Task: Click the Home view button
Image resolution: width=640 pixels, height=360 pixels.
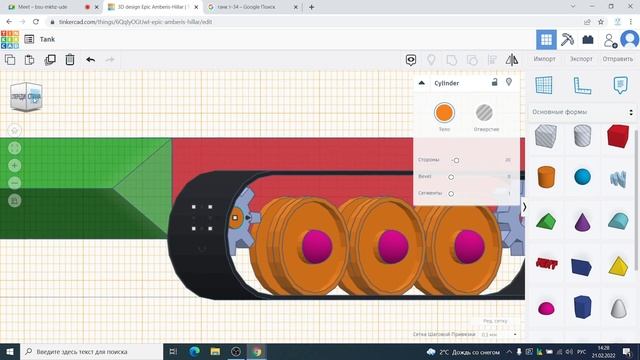Action: coord(14,131)
